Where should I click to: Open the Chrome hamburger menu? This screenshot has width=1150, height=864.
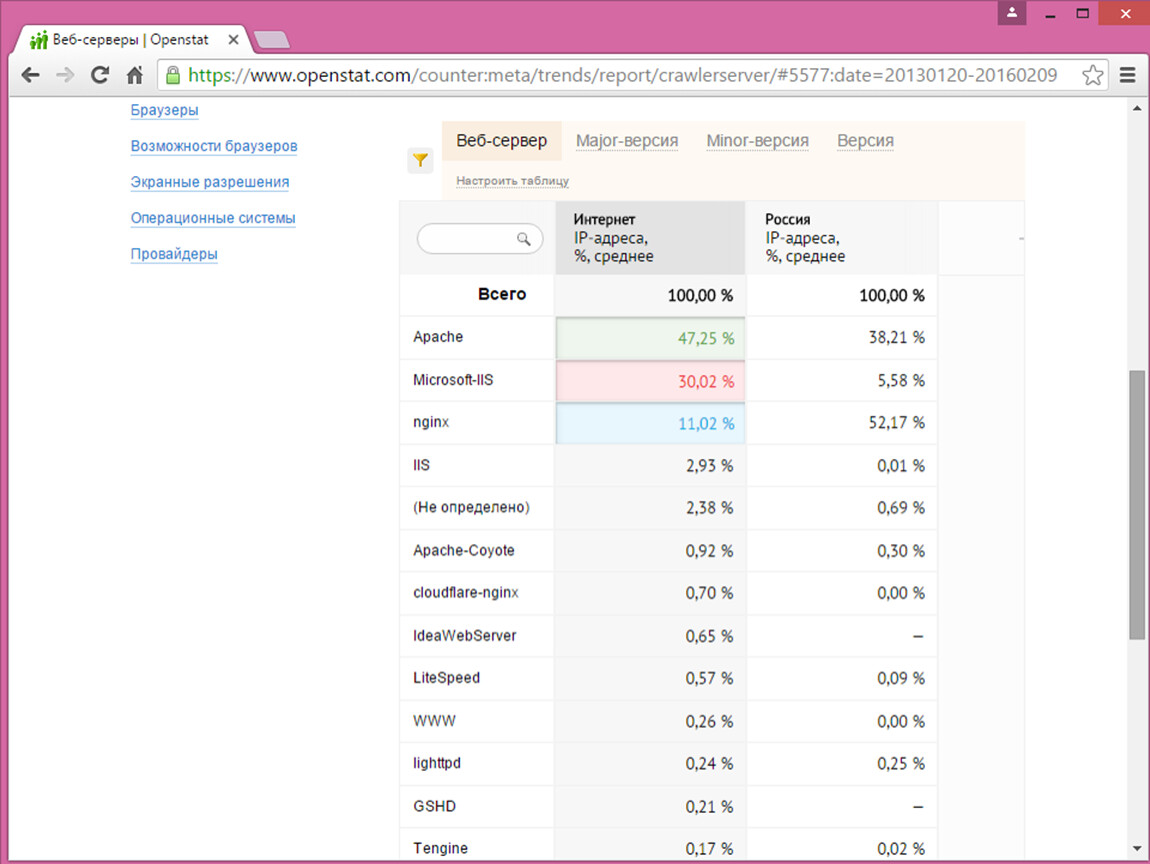pyautogui.click(x=1128, y=75)
